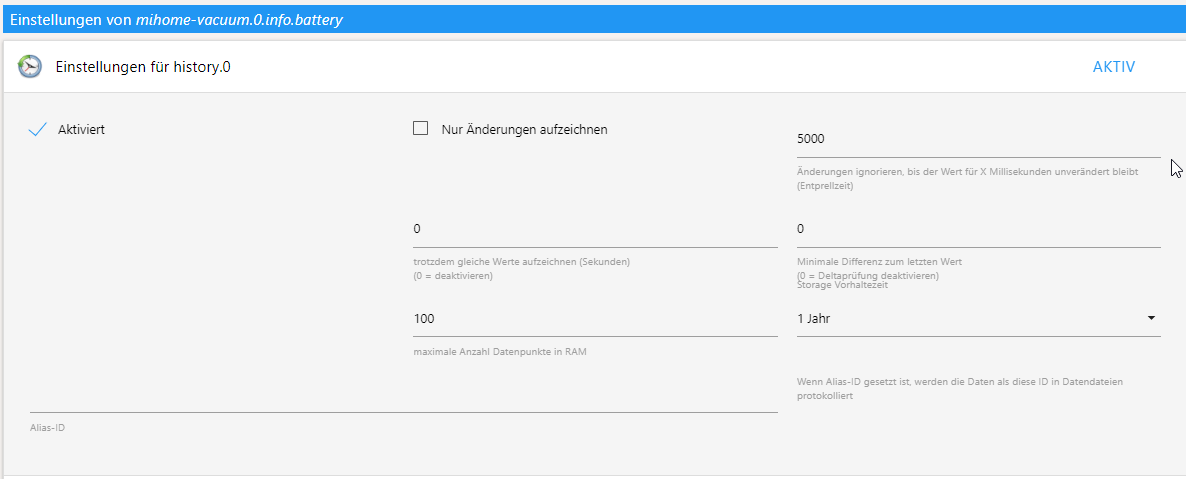Enable Nur Änderungen aufzeichnen checkbox

pyautogui.click(x=421, y=129)
